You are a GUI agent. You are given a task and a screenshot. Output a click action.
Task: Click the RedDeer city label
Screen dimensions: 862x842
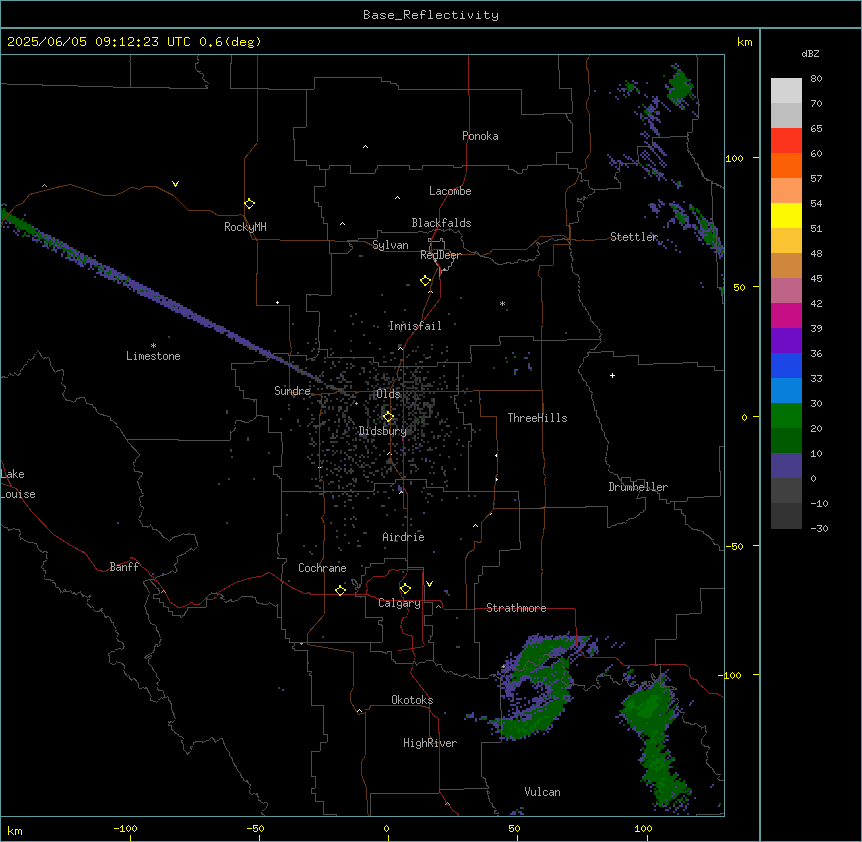pos(440,255)
